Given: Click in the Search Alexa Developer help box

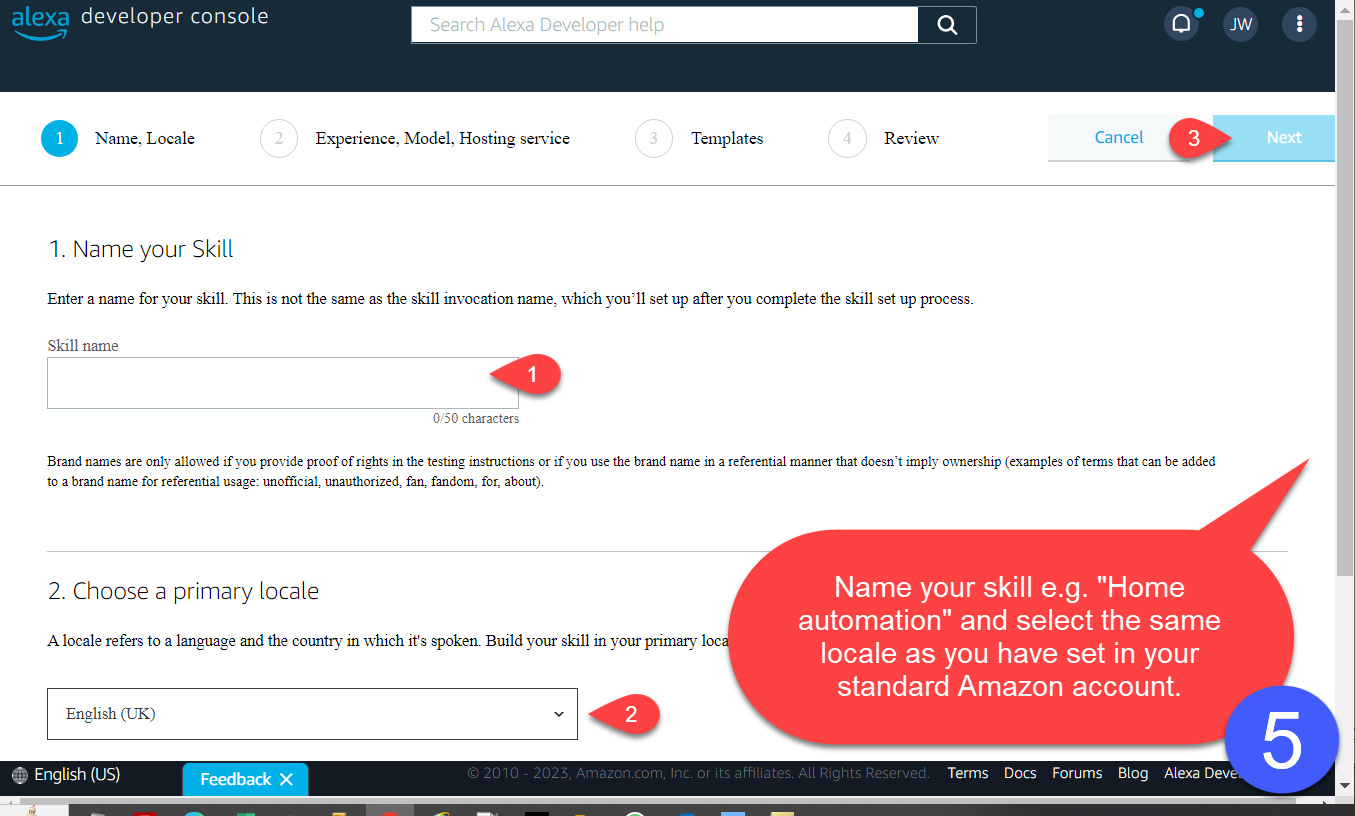Looking at the screenshot, I should [664, 25].
